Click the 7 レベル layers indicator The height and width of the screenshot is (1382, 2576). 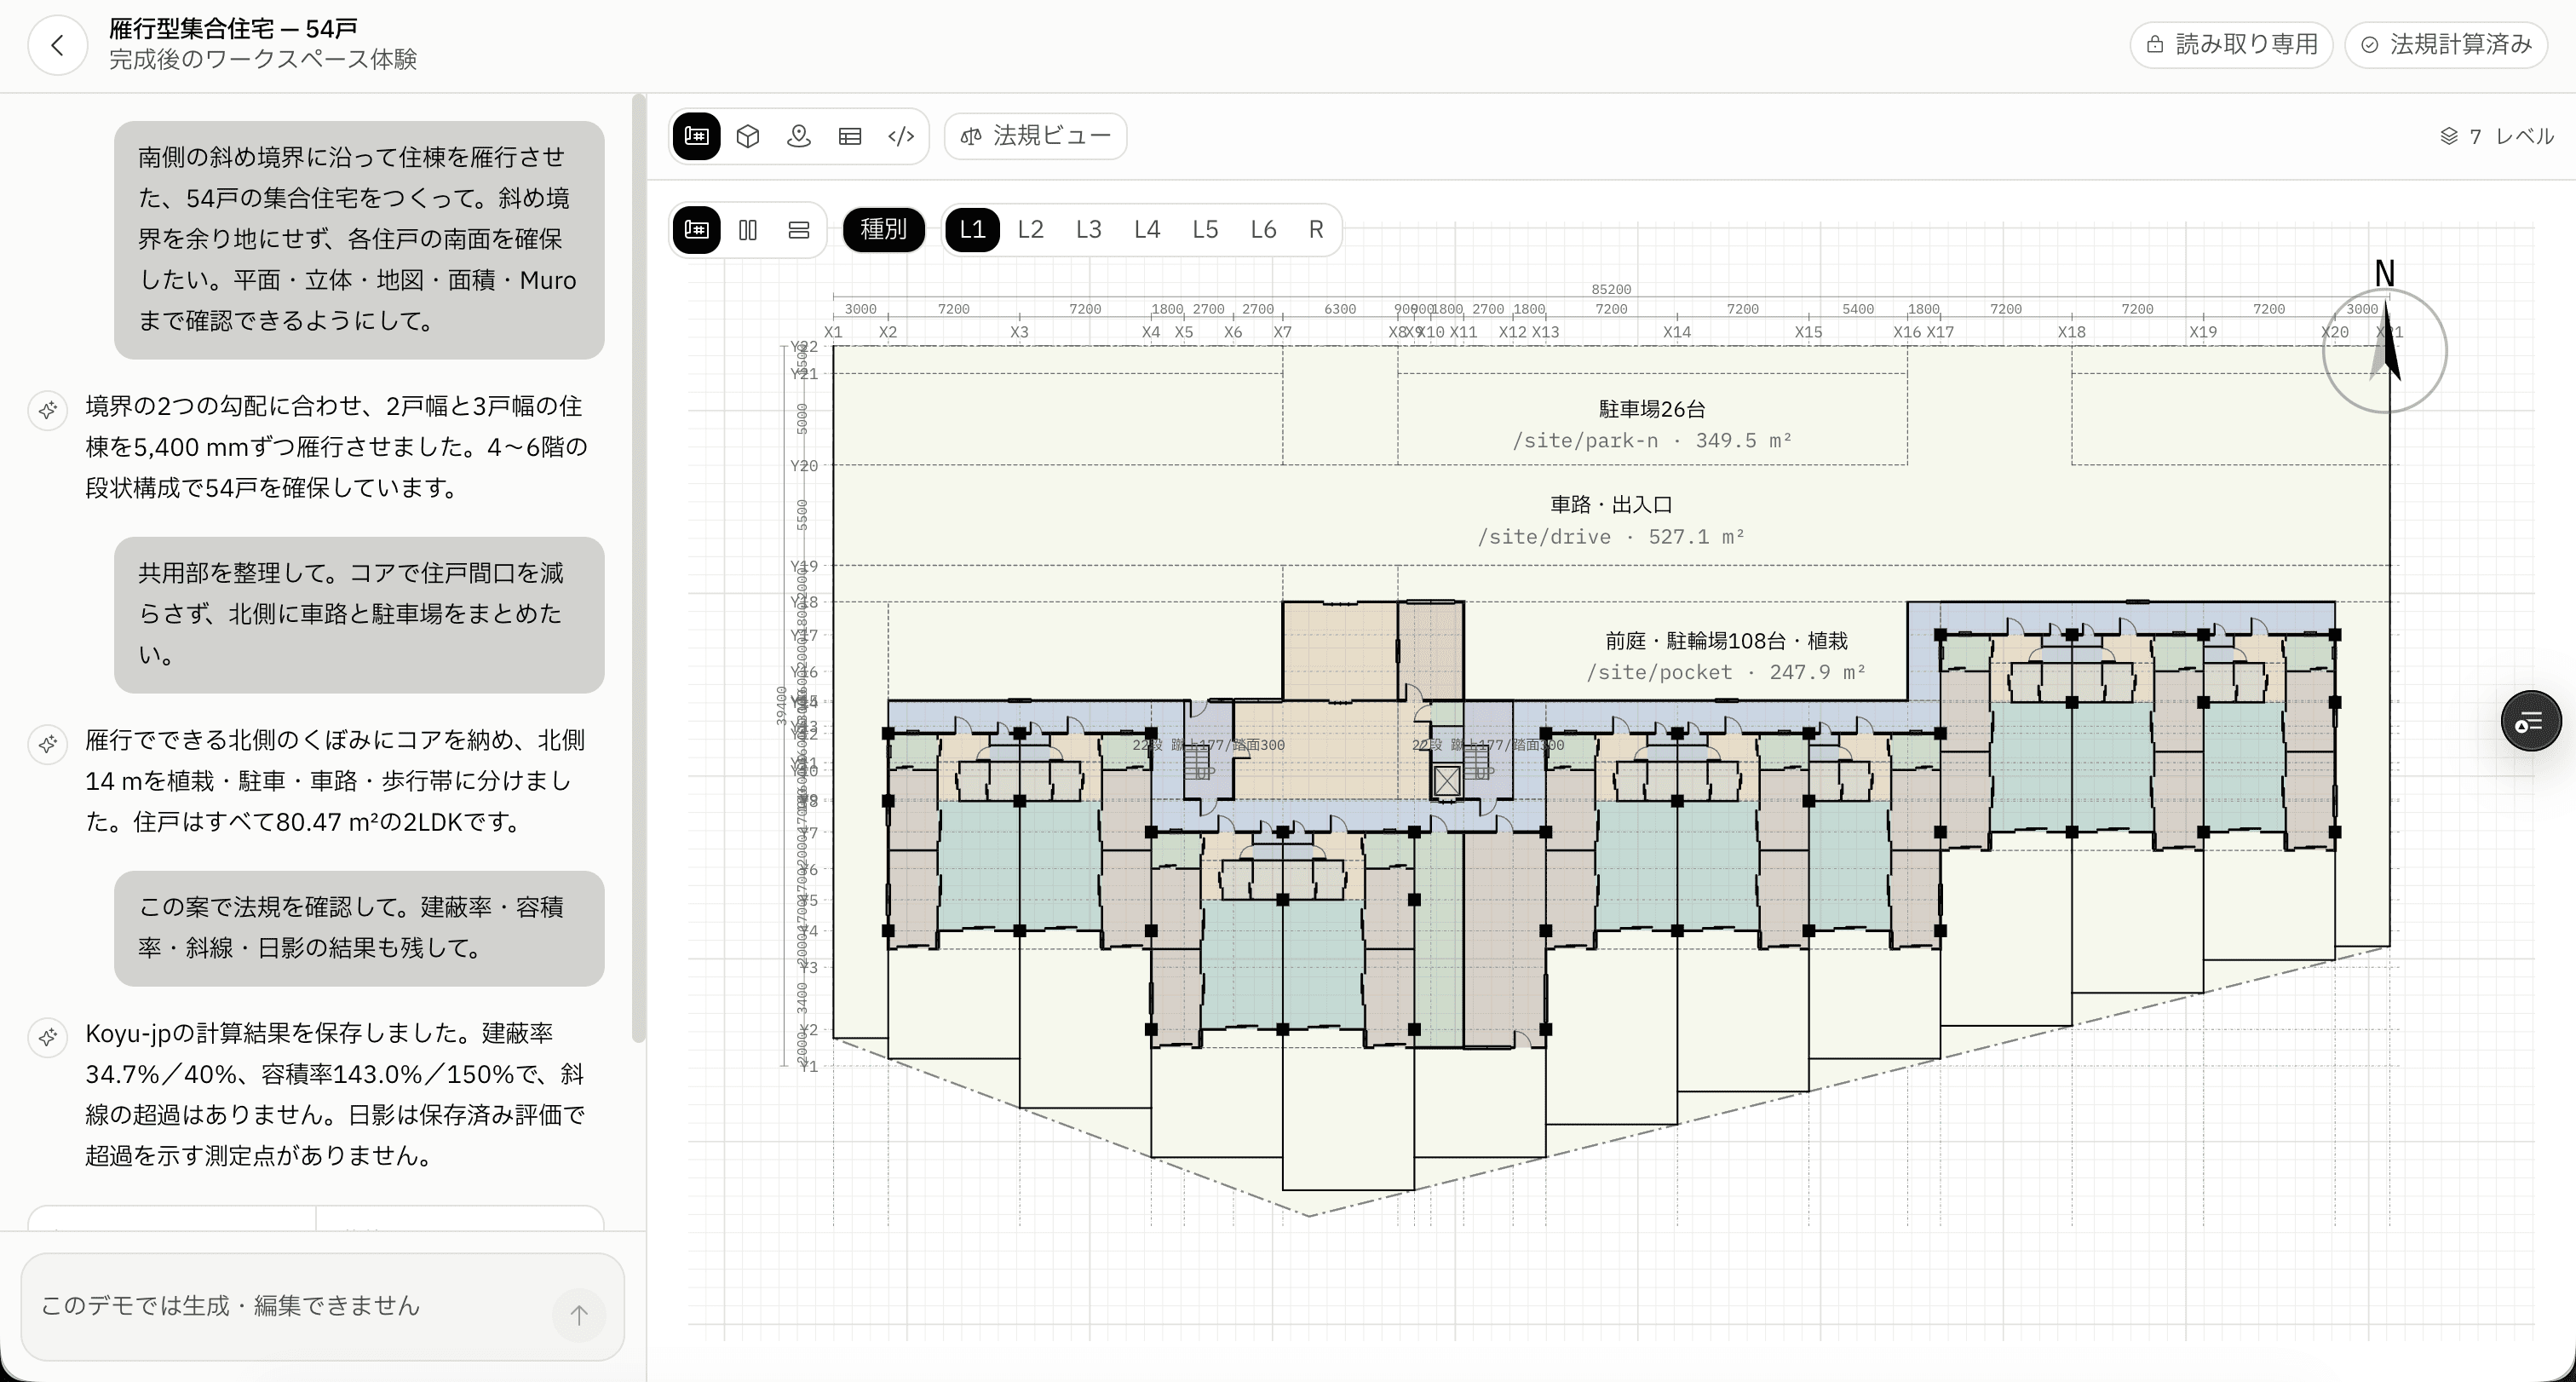click(x=2496, y=136)
